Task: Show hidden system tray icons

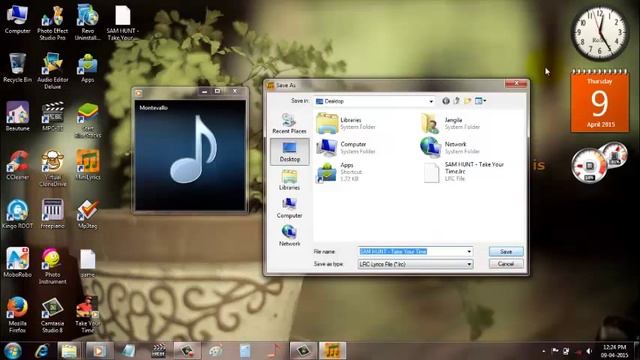Action: click(x=544, y=351)
